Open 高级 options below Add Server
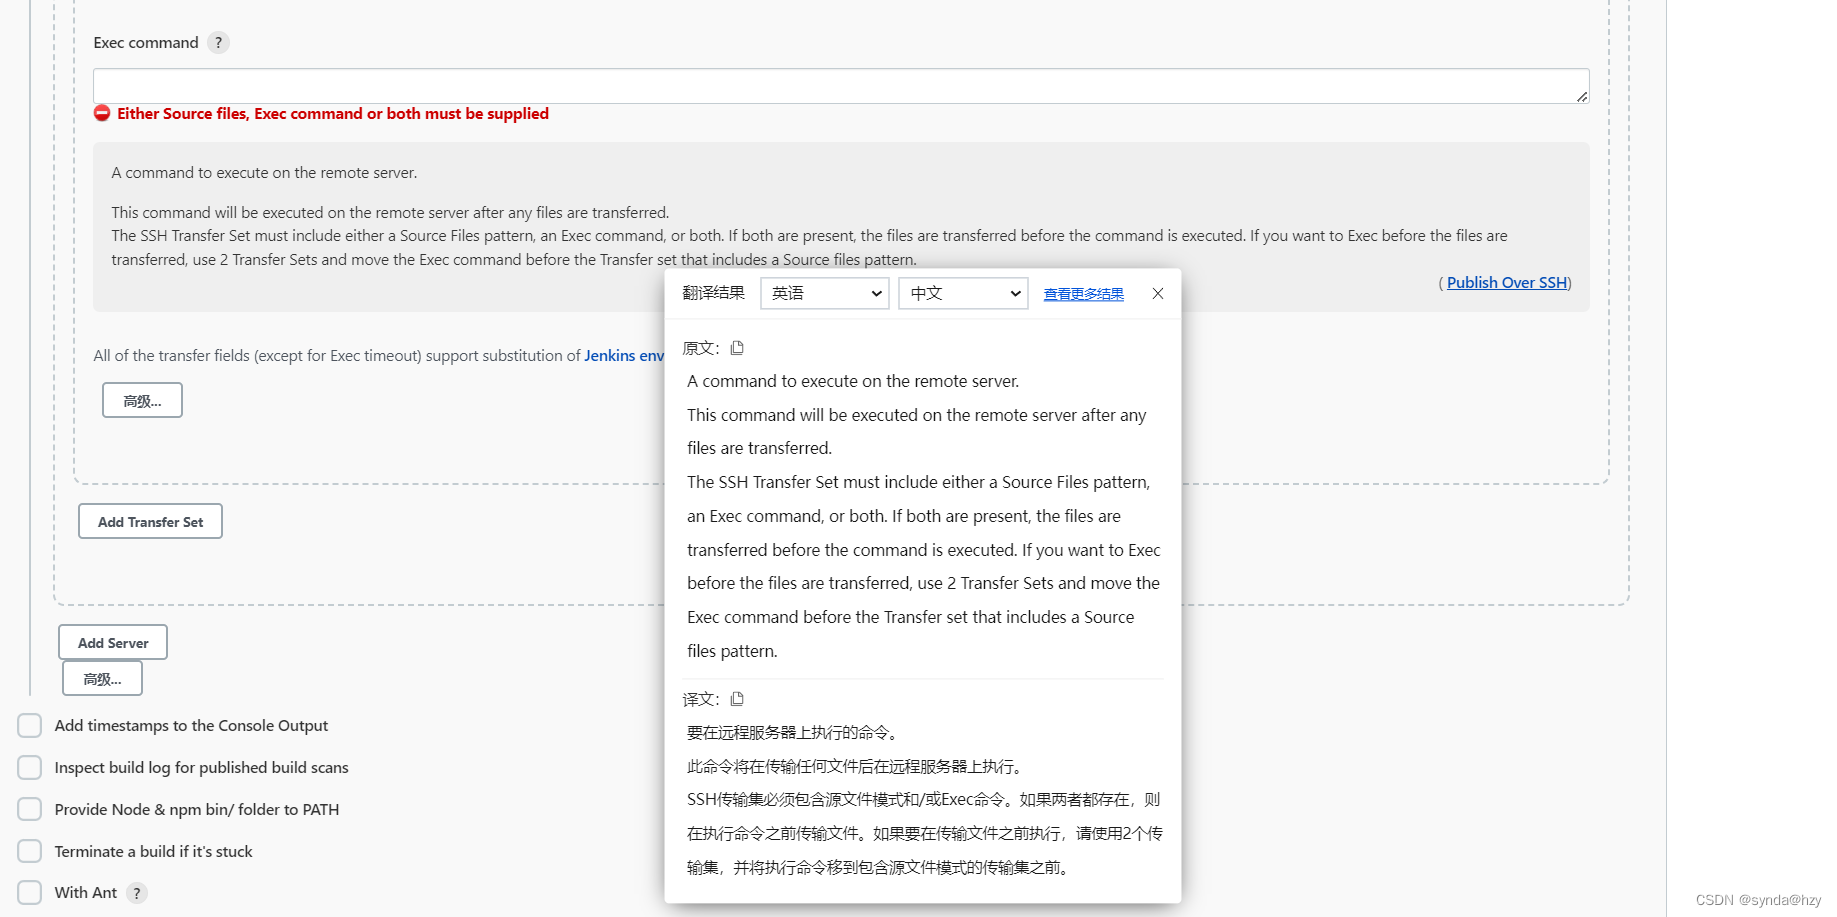 pos(102,678)
